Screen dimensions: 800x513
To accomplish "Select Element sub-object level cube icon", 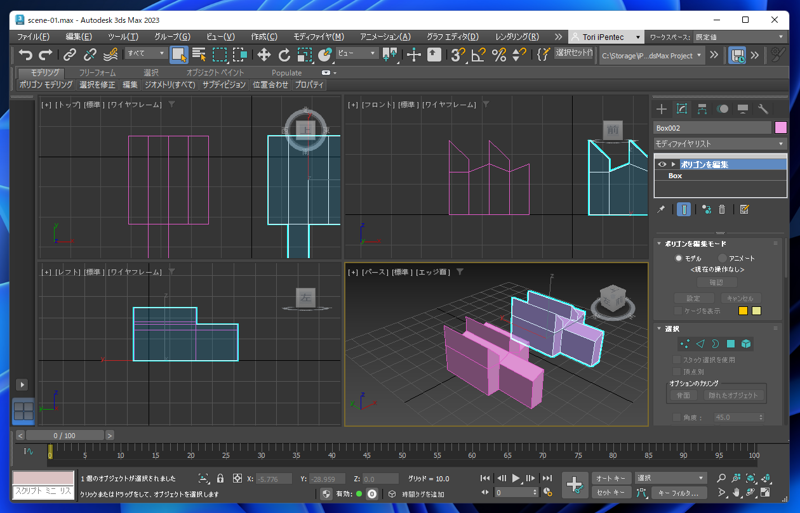I will pyautogui.click(x=746, y=344).
